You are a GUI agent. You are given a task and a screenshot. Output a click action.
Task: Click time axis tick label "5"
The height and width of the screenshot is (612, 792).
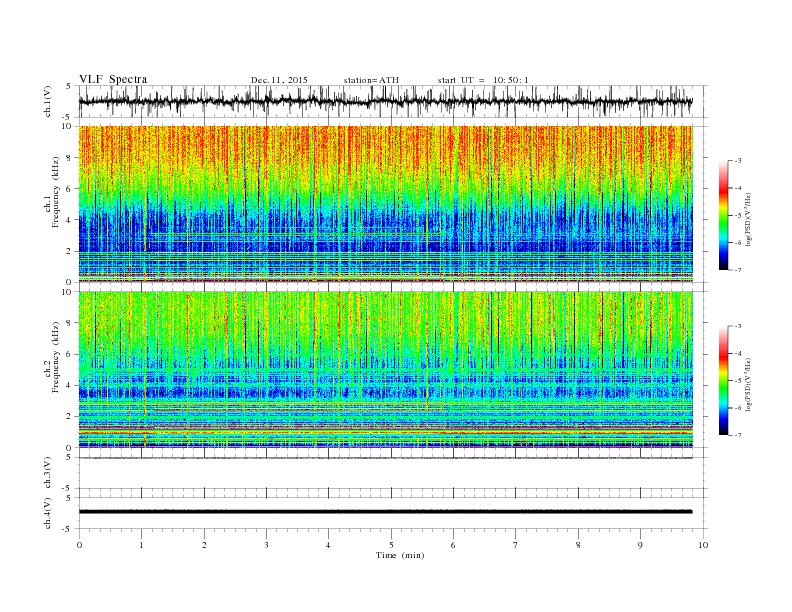point(391,545)
